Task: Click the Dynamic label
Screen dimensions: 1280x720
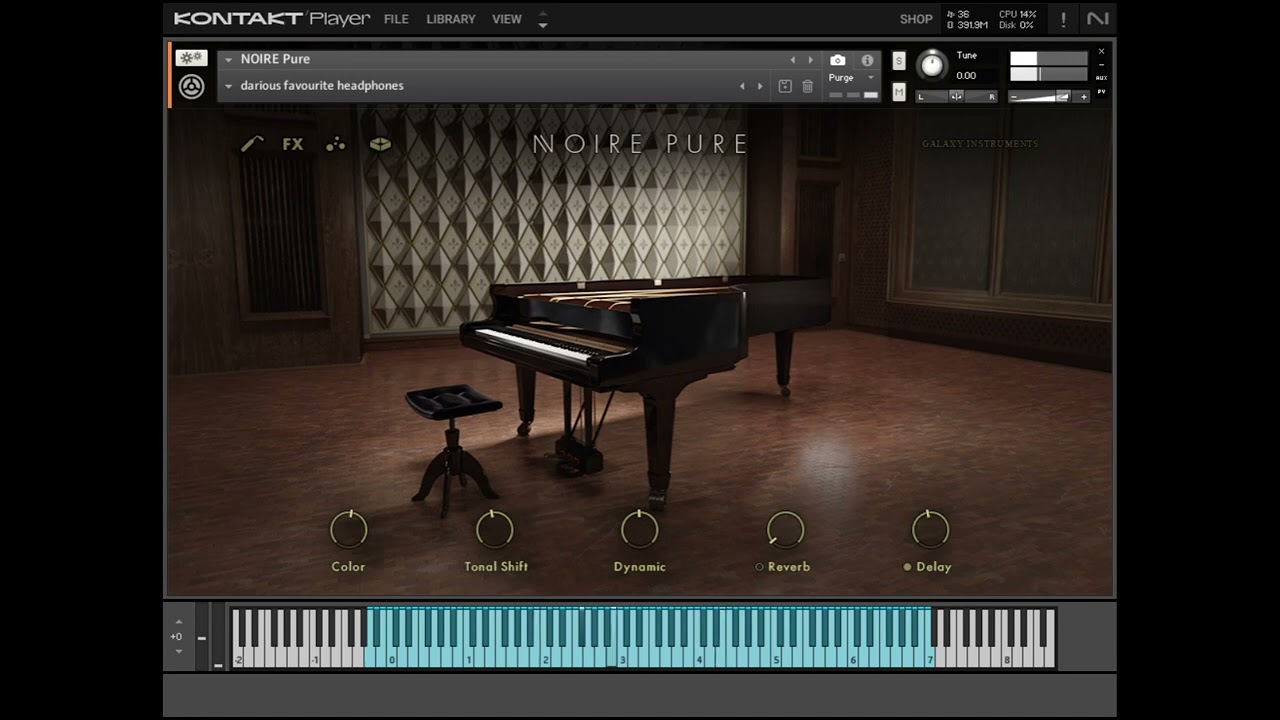Action: point(640,567)
